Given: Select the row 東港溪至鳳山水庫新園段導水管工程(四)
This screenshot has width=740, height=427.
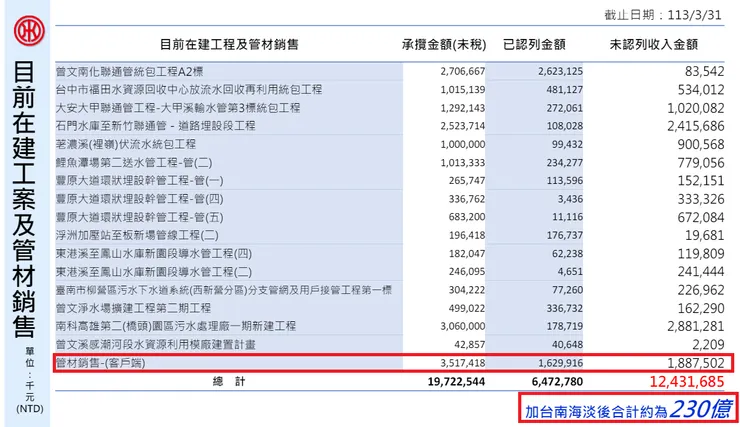Looking at the screenshot, I should (x=390, y=253).
